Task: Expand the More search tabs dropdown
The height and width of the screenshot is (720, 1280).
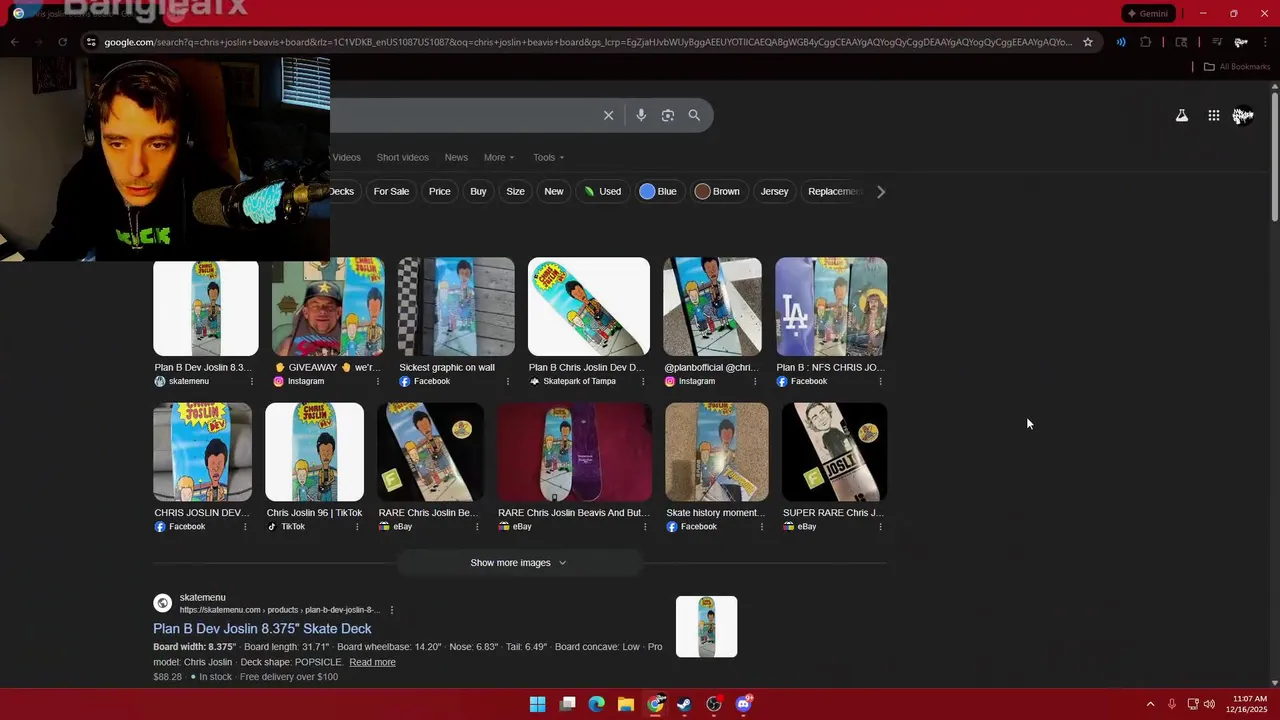Action: [499, 157]
